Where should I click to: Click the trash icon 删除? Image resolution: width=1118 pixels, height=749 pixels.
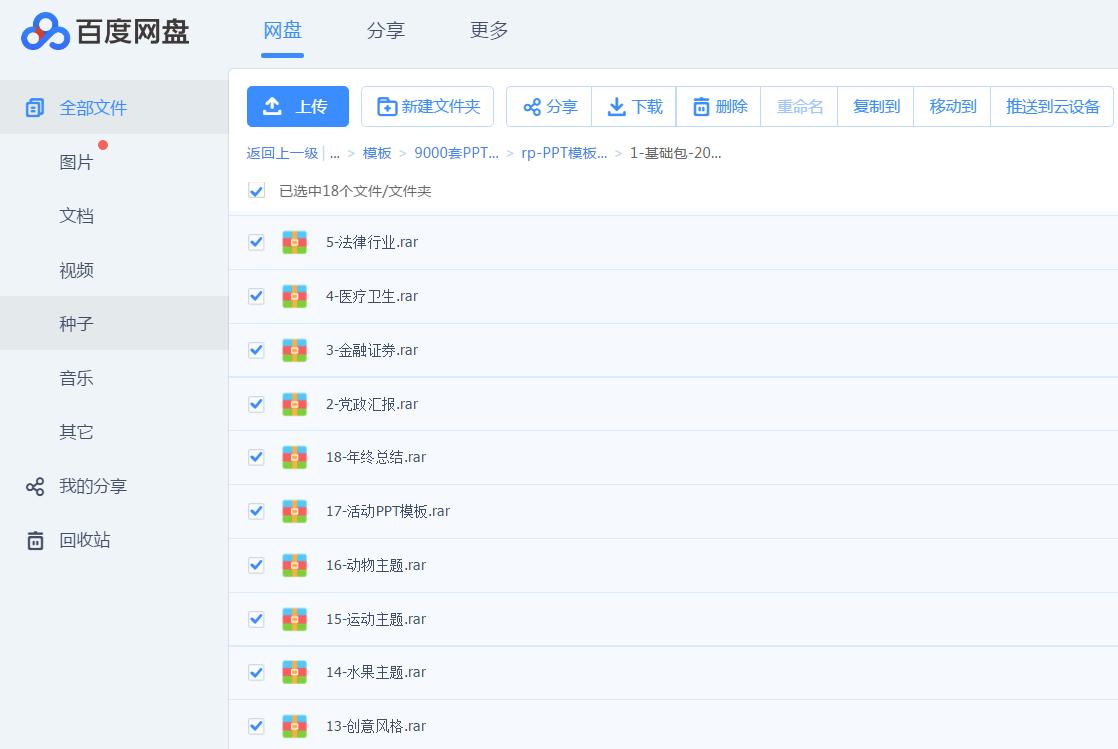click(701, 107)
